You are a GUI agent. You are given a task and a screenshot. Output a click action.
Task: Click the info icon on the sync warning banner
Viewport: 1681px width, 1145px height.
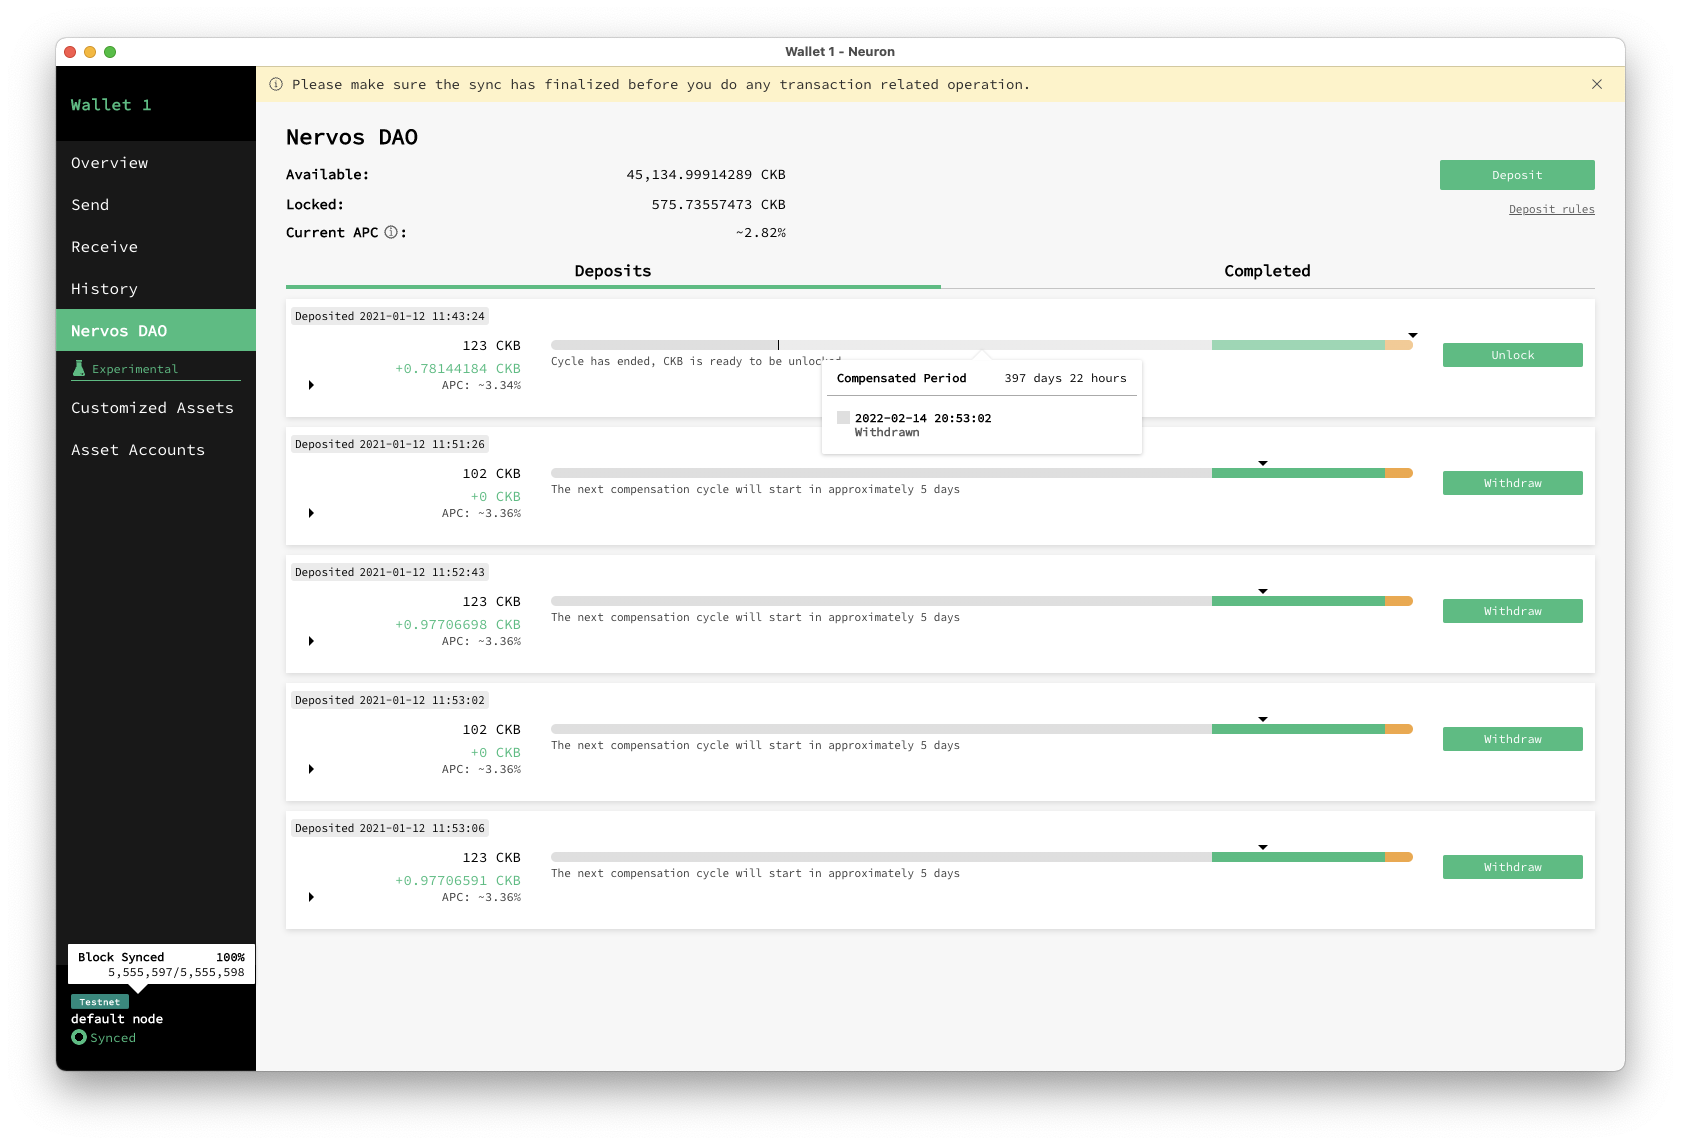click(x=275, y=84)
